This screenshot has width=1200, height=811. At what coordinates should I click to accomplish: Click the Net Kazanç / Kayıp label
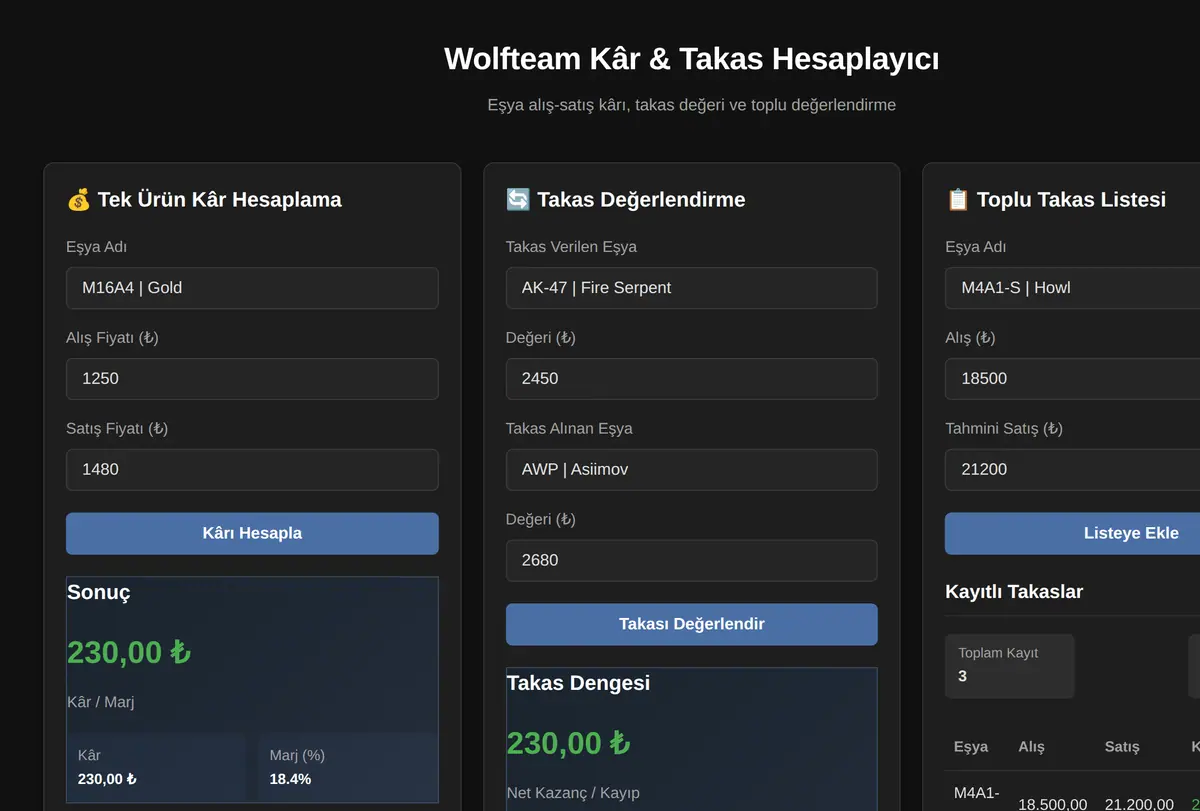coord(573,793)
